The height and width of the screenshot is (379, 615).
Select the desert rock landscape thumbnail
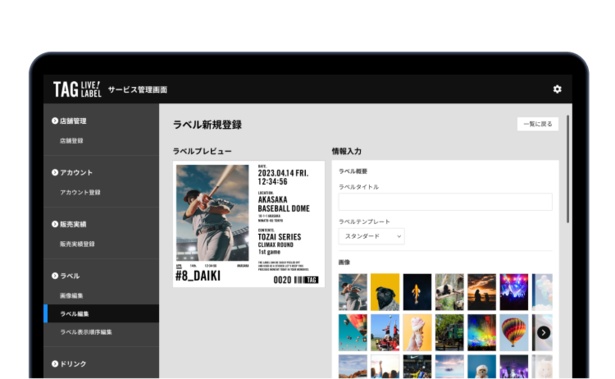[x=353, y=366]
